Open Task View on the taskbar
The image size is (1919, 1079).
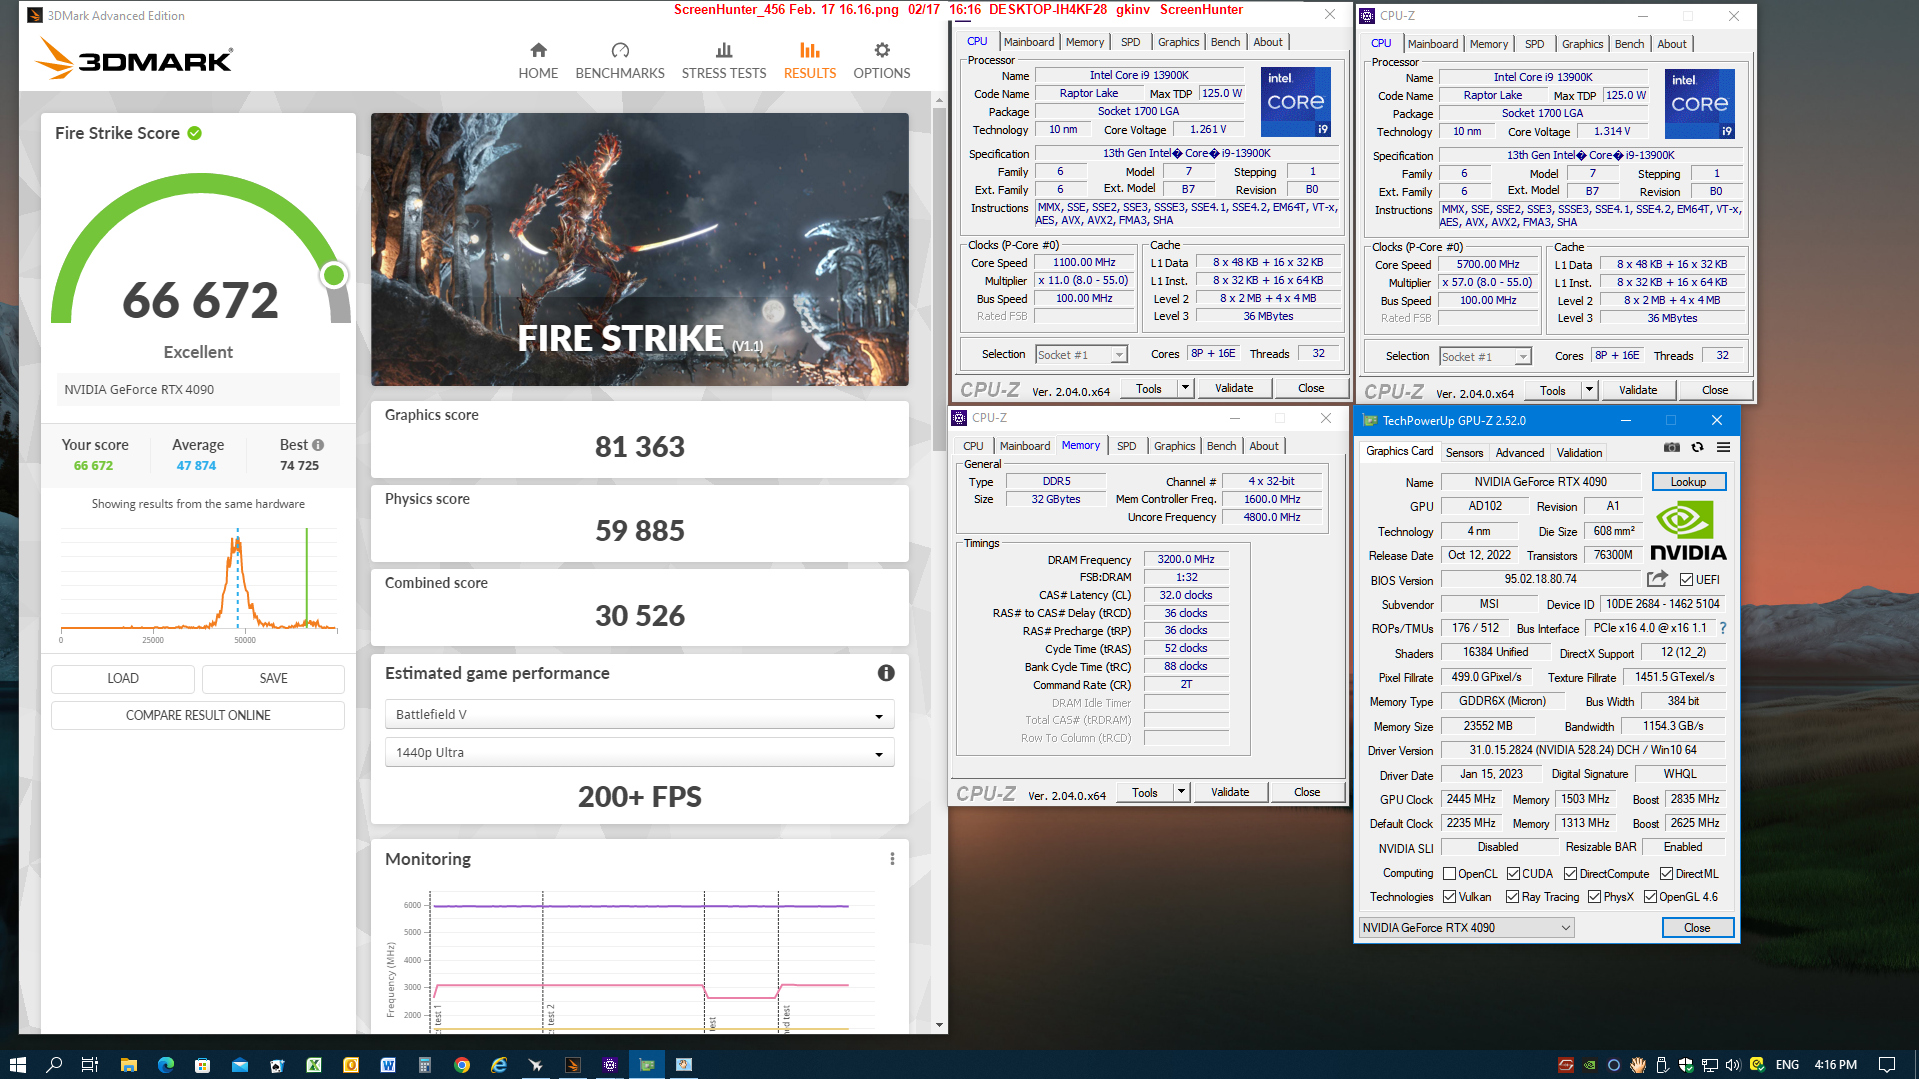click(x=90, y=1064)
